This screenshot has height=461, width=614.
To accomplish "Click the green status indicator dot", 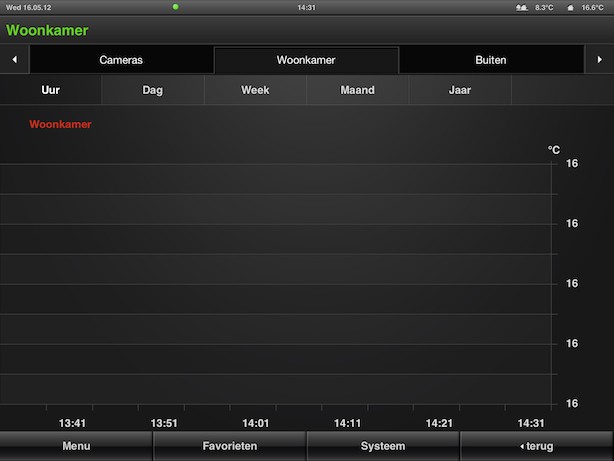I will (x=175, y=7).
